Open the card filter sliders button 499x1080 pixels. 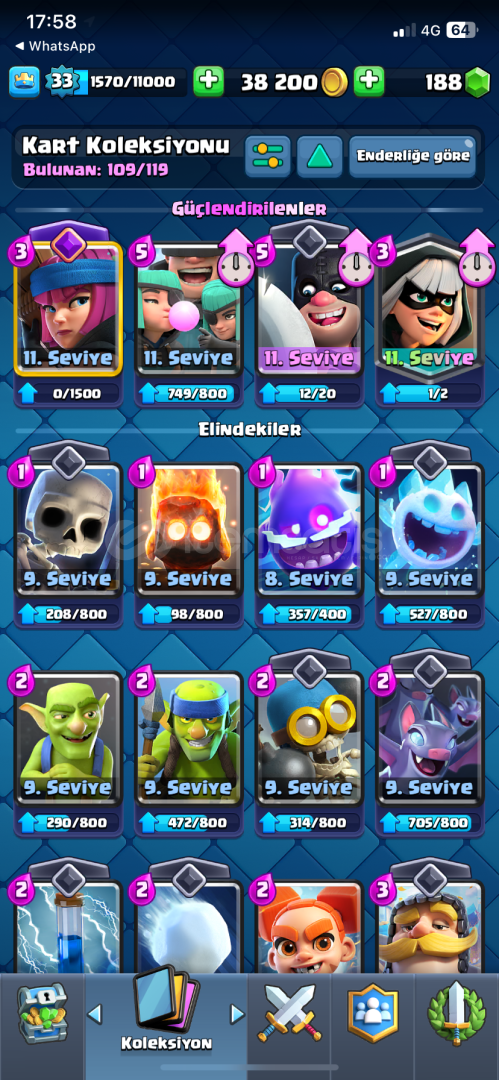[x=268, y=157]
